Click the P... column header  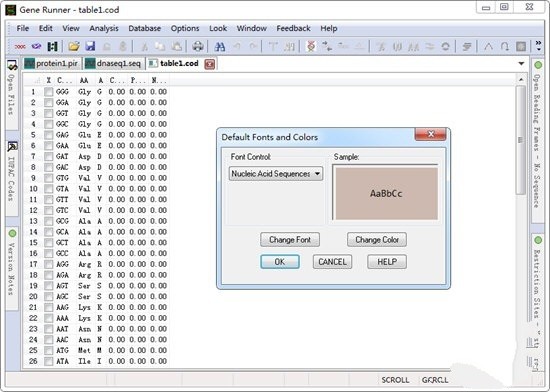[x=138, y=80]
